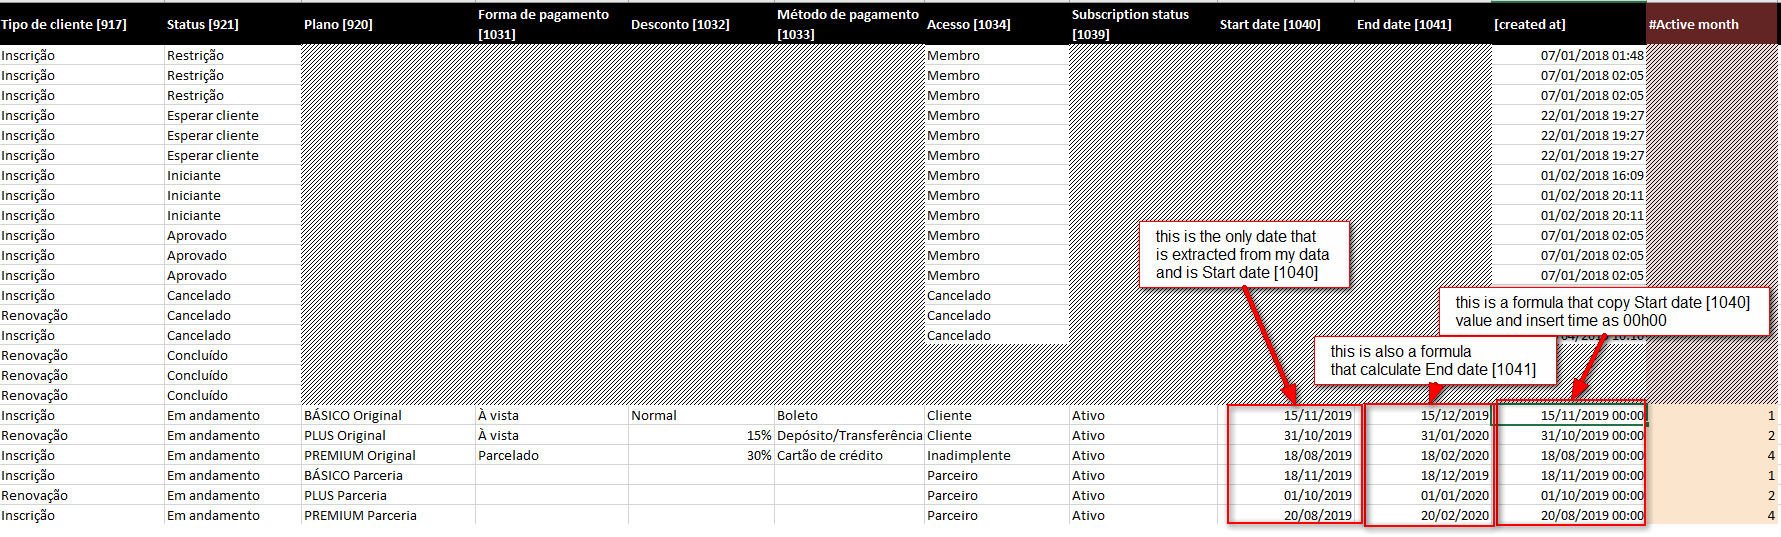
Task: Select the "PREMIUM Parceria" cell
Action: coord(360,515)
